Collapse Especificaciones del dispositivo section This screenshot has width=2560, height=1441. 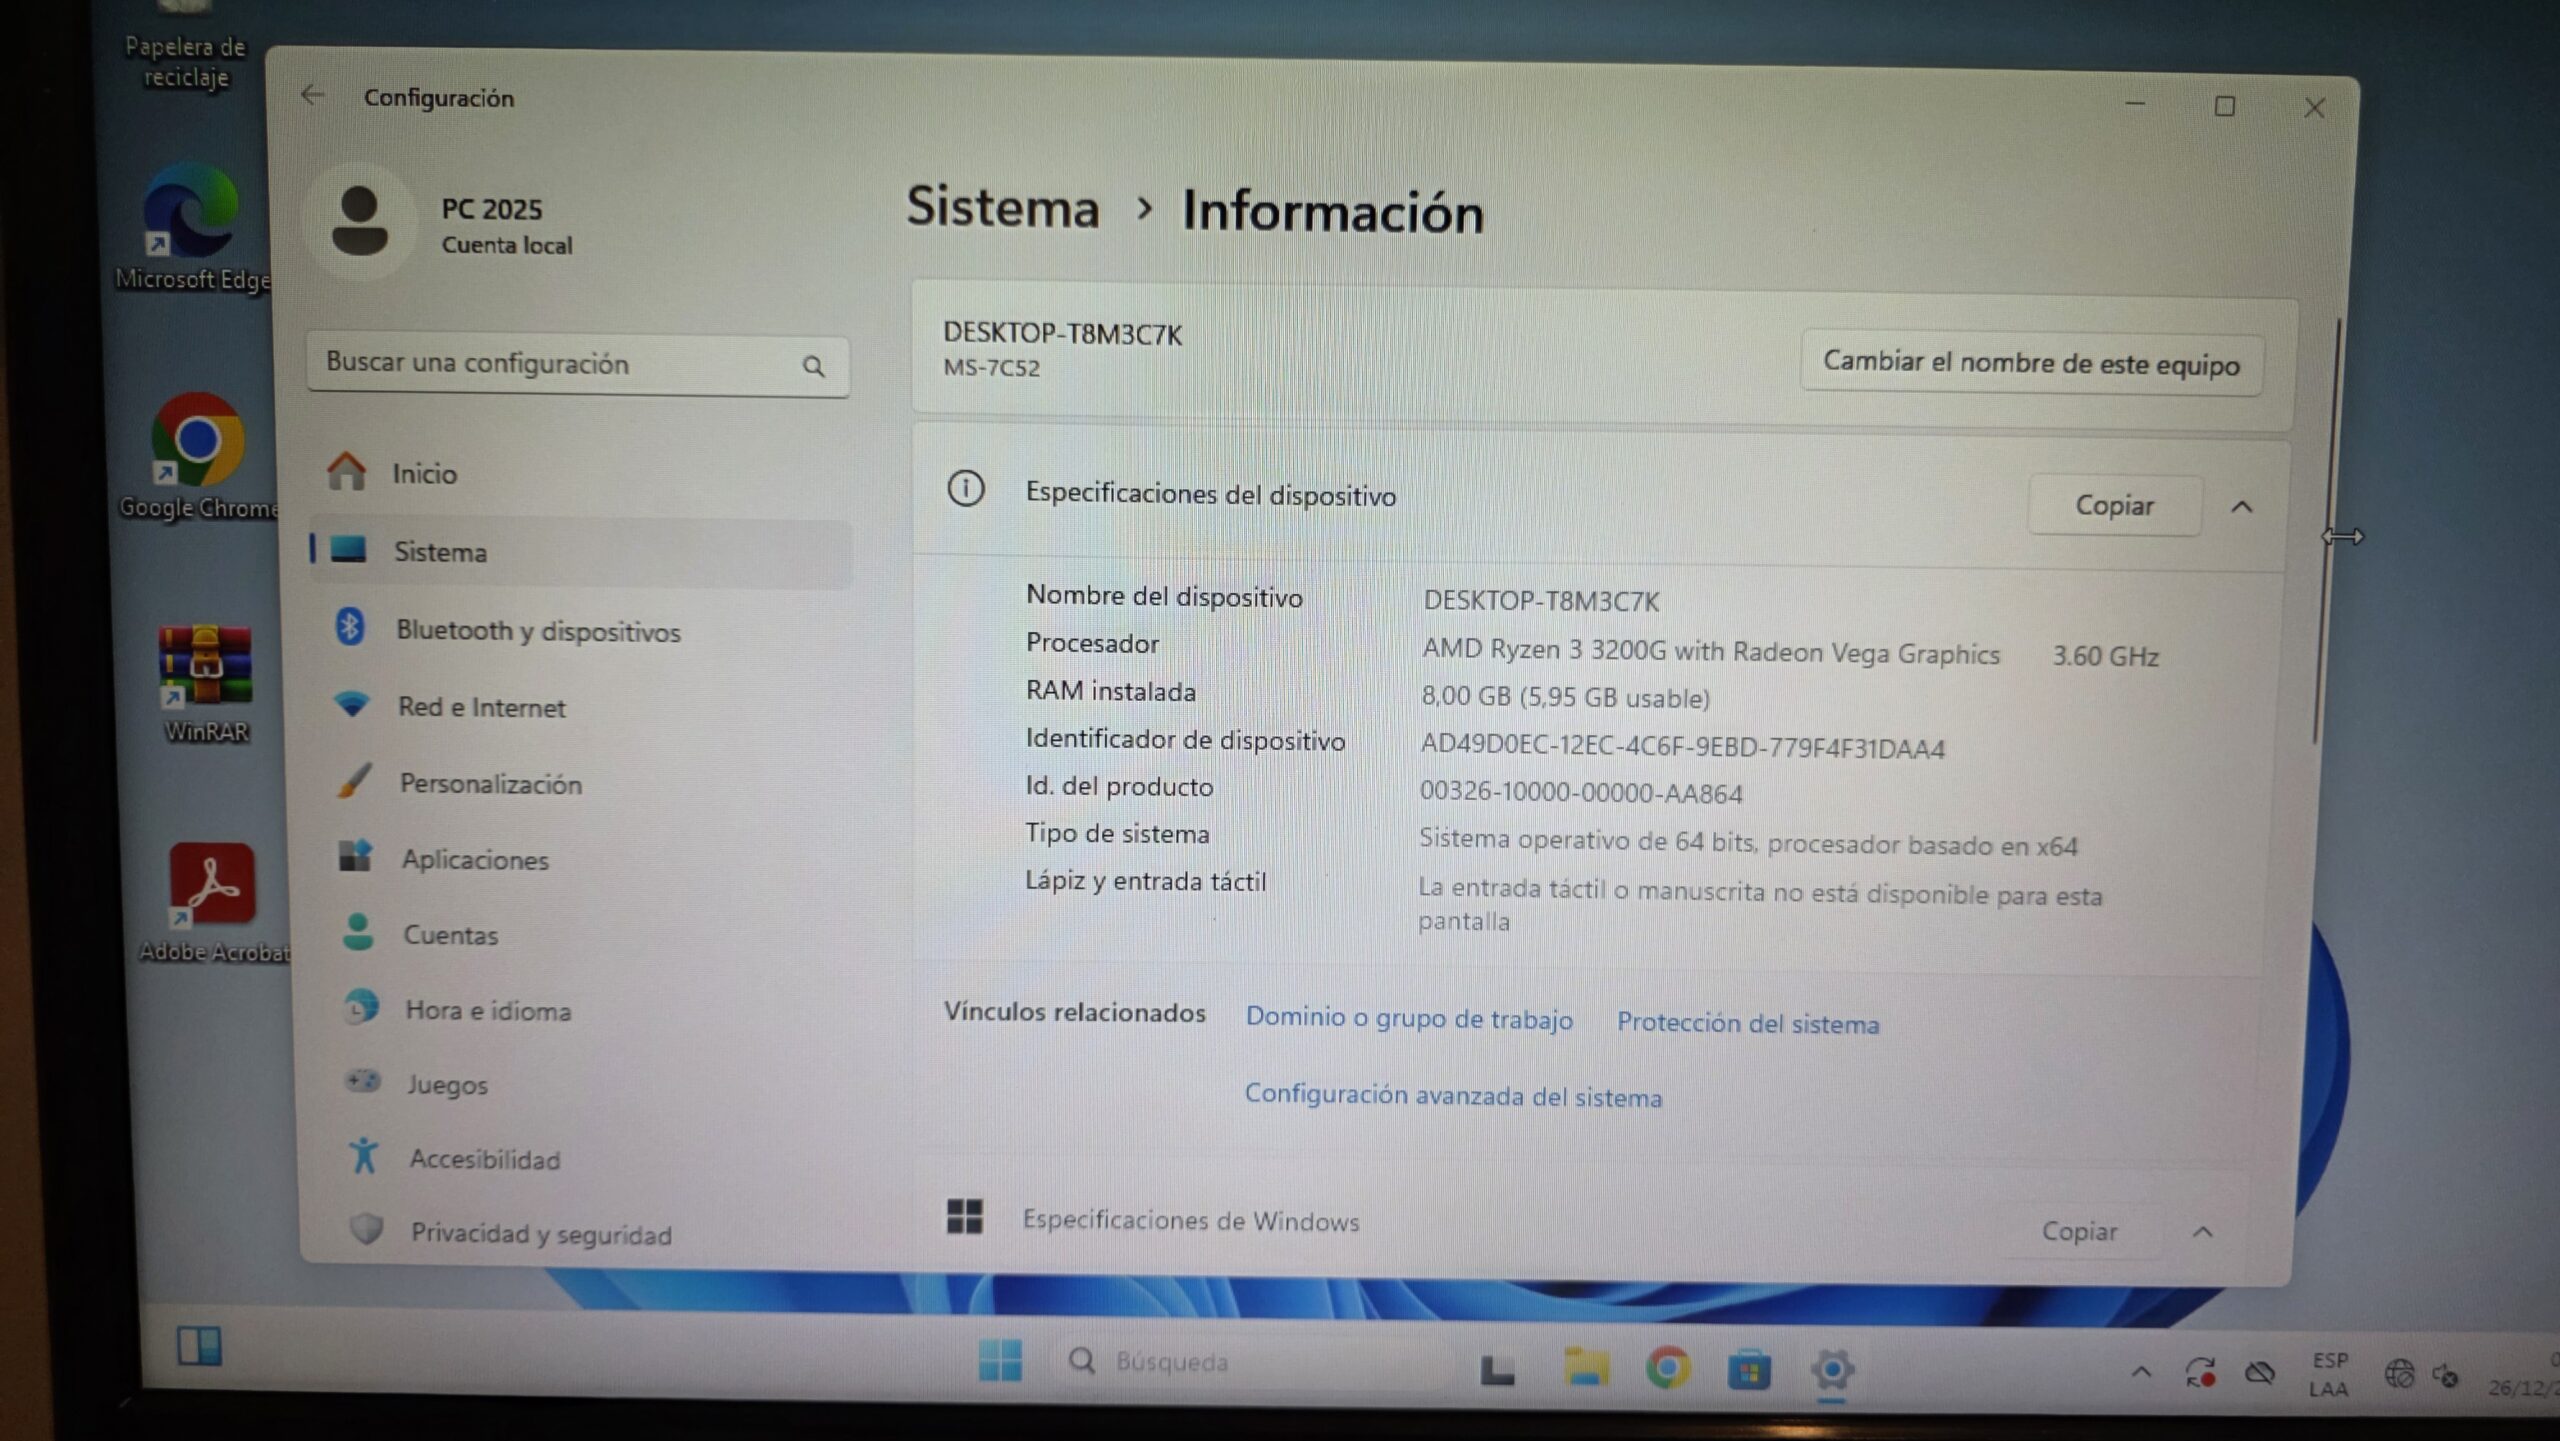click(x=2242, y=507)
